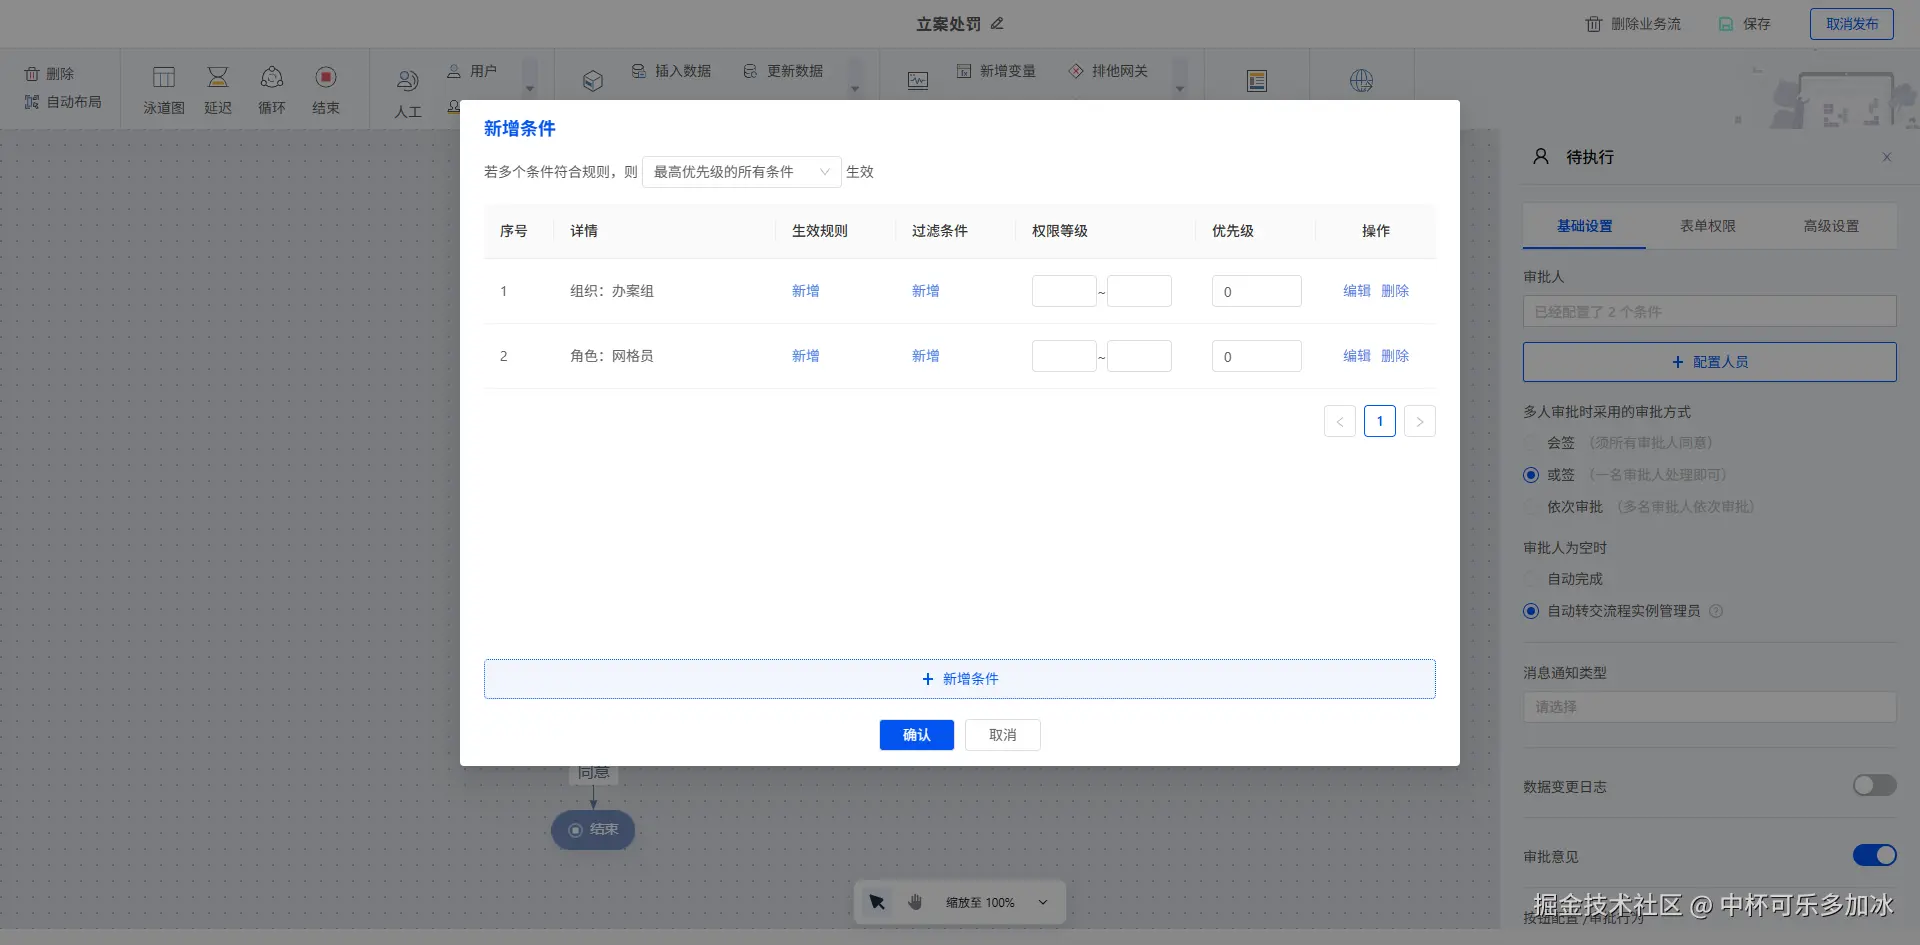Click the update data (更新数据) icon
Viewport: 1920px width, 945px height.
click(751, 71)
